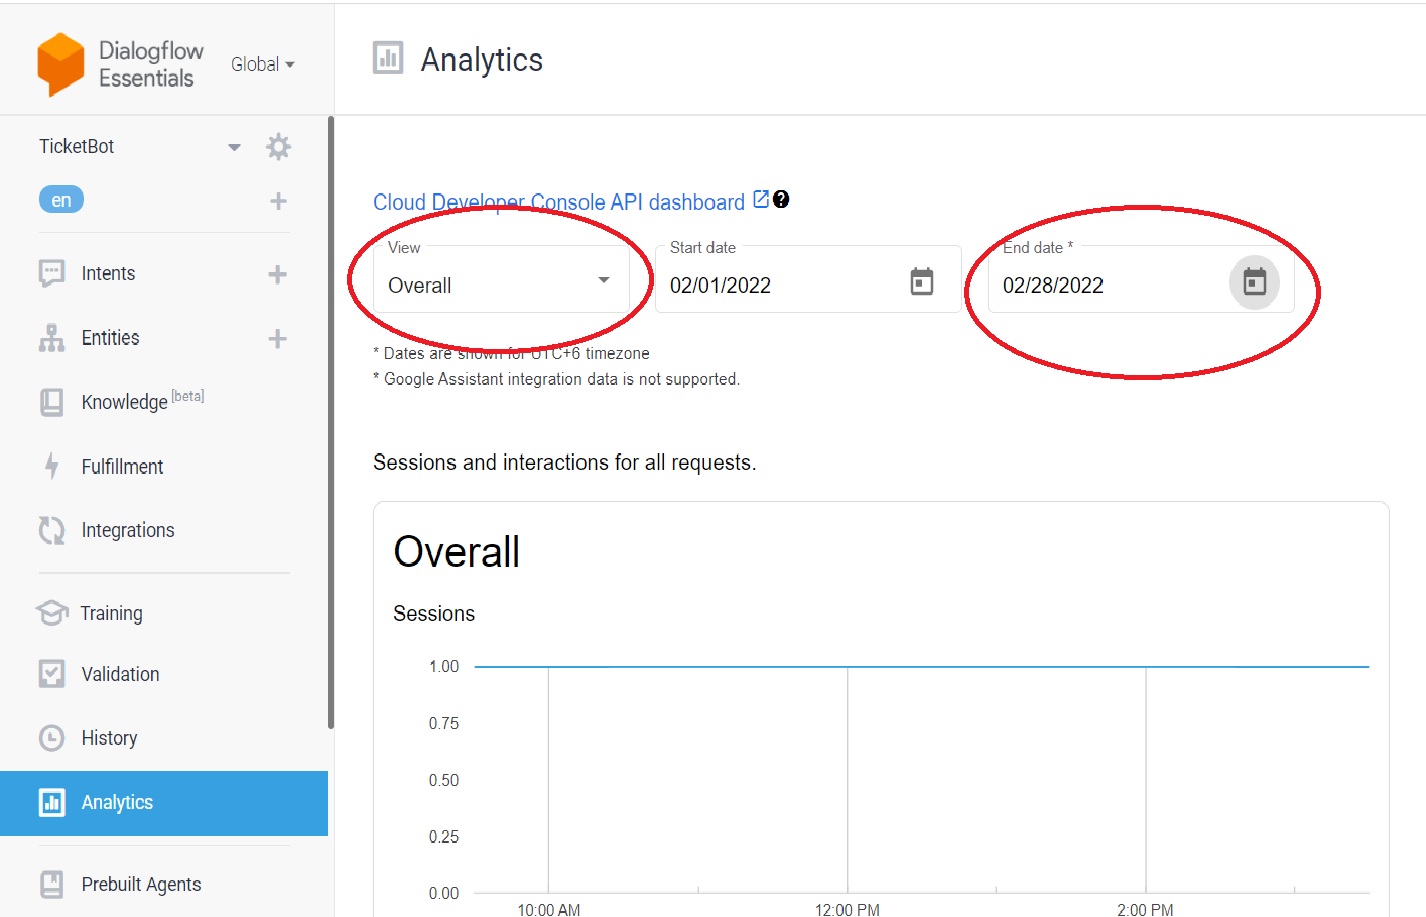Select the Intents section icon
1426x917 pixels.
51,272
